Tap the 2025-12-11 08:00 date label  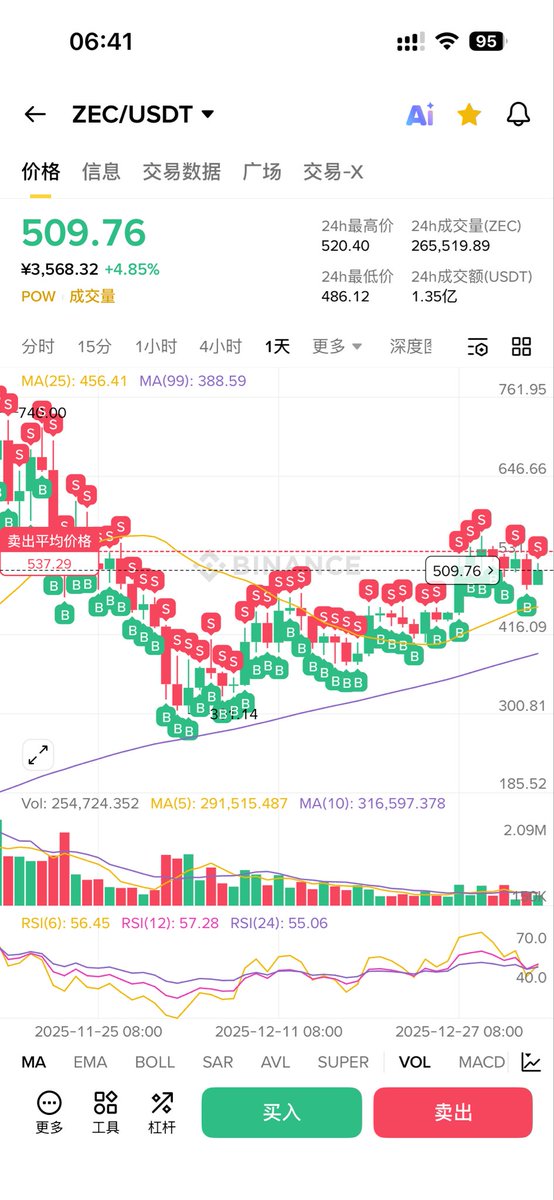(279, 1031)
